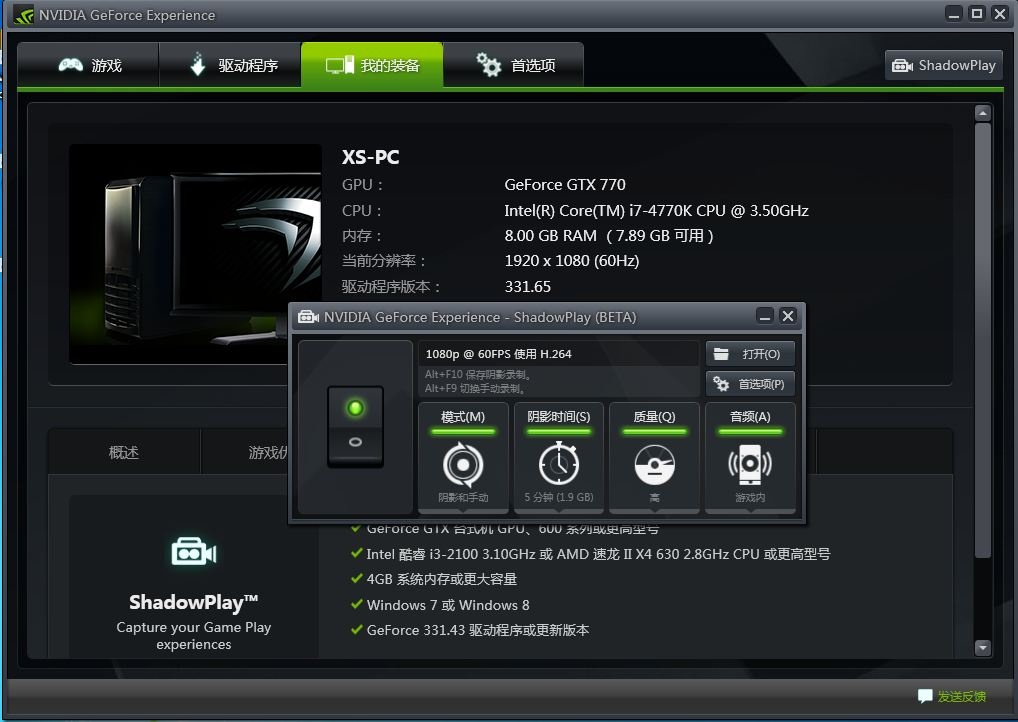Click the ShadowPlay mode circular arrows icon
Screen dimensions: 1018x722
click(462, 465)
